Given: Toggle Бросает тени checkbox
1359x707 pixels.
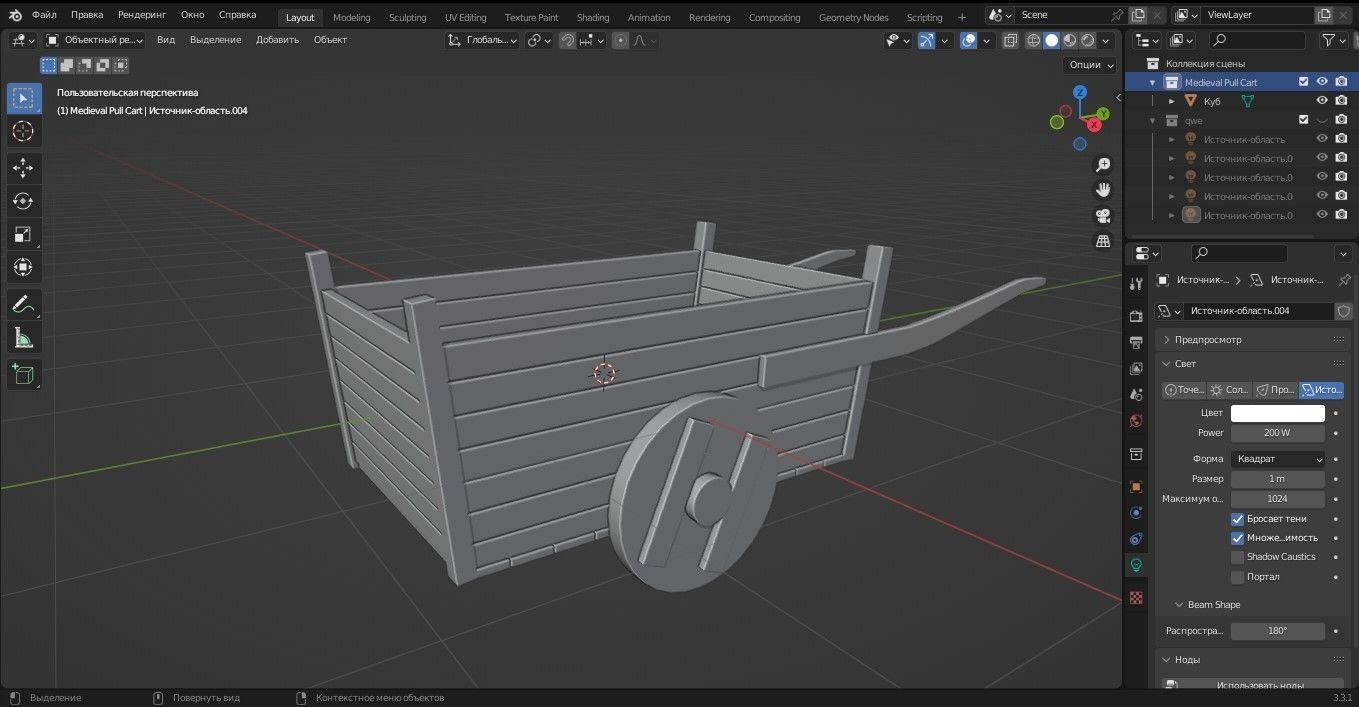Looking at the screenshot, I should point(1237,519).
